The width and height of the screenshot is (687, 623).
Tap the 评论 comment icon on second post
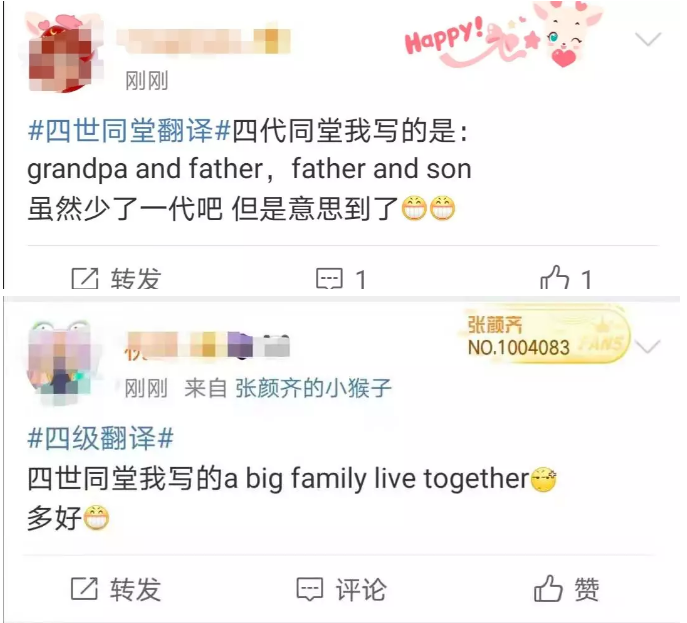point(310,589)
